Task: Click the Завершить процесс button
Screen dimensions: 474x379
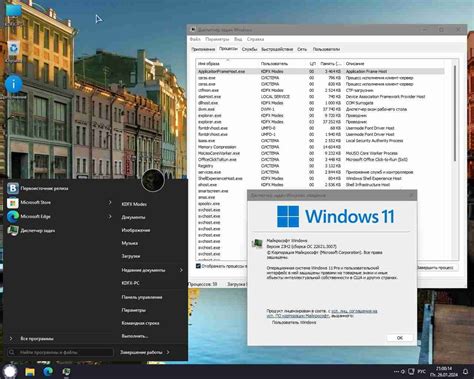Action: tap(437, 267)
